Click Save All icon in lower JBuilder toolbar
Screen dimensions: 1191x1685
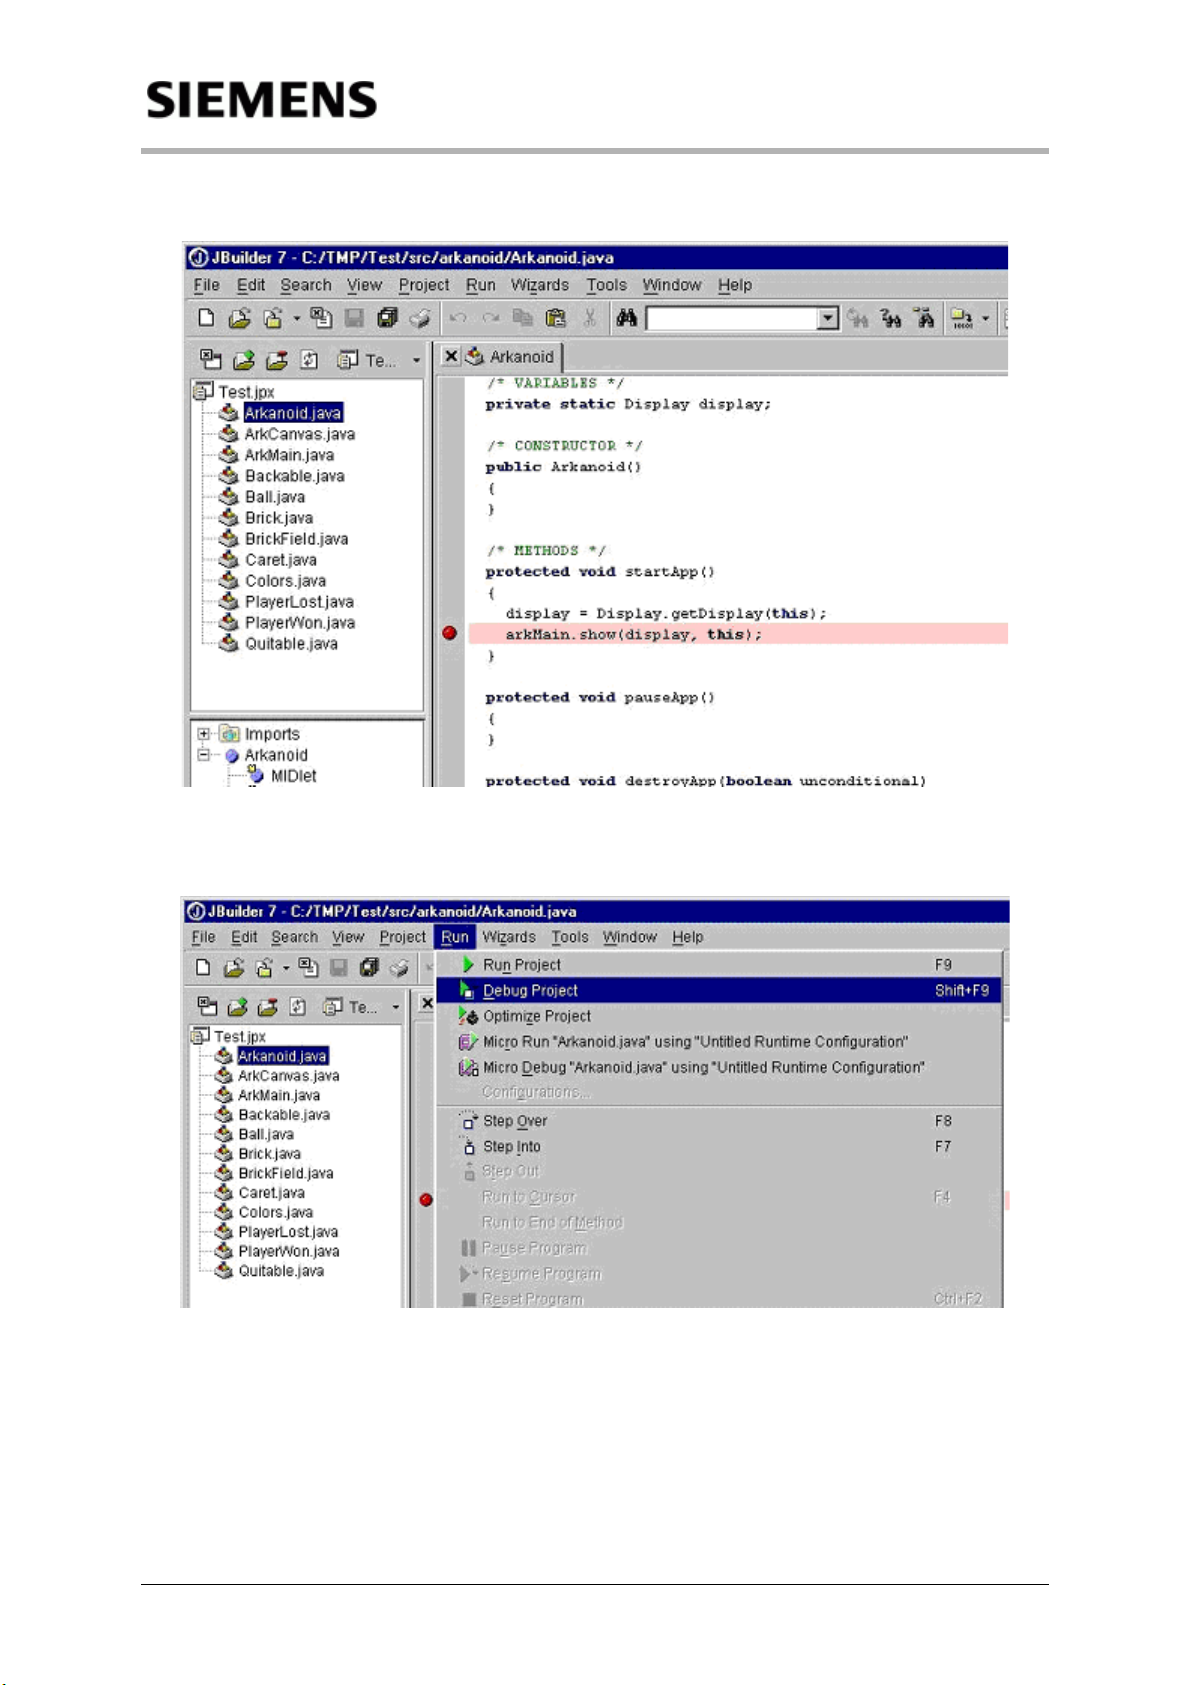[x=369, y=967]
